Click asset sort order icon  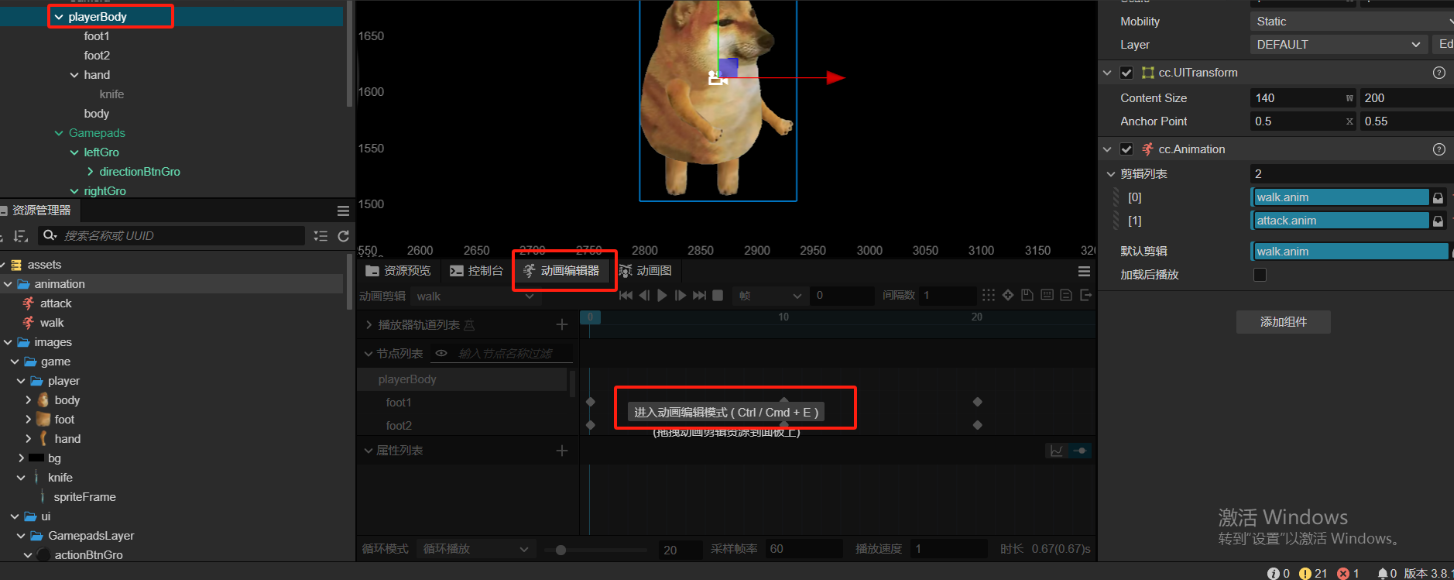point(22,236)
